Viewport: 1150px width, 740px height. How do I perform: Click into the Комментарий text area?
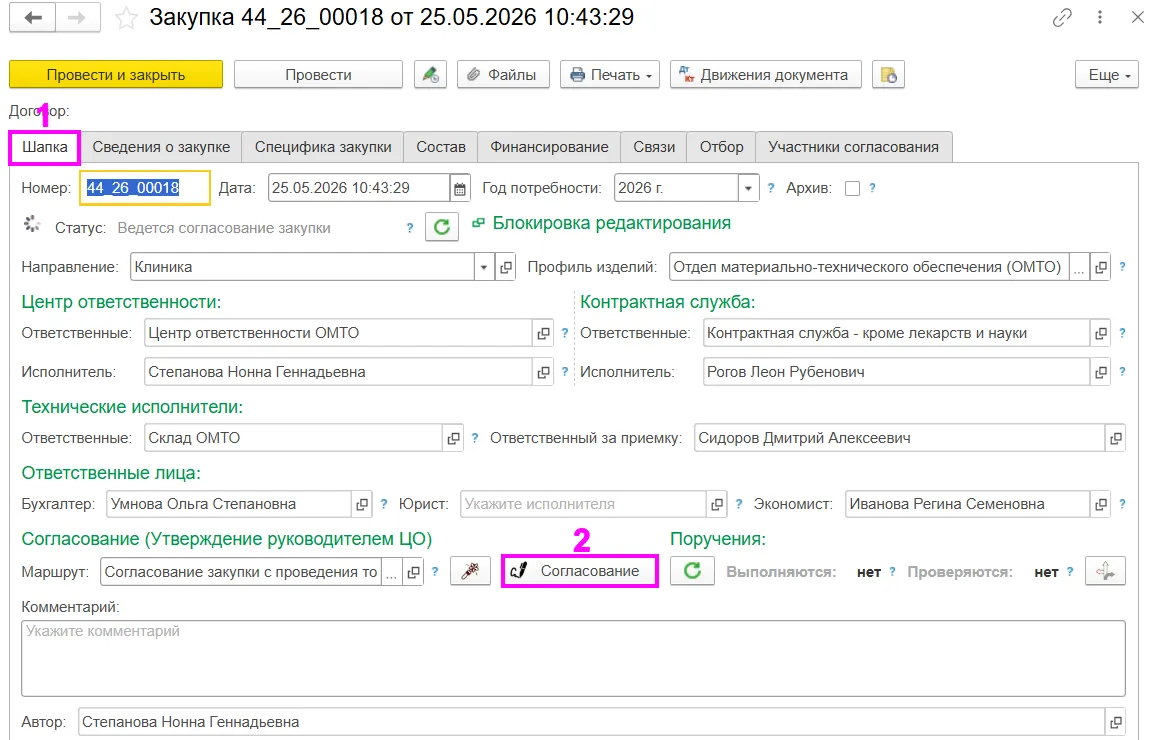(x=574, y=659)
